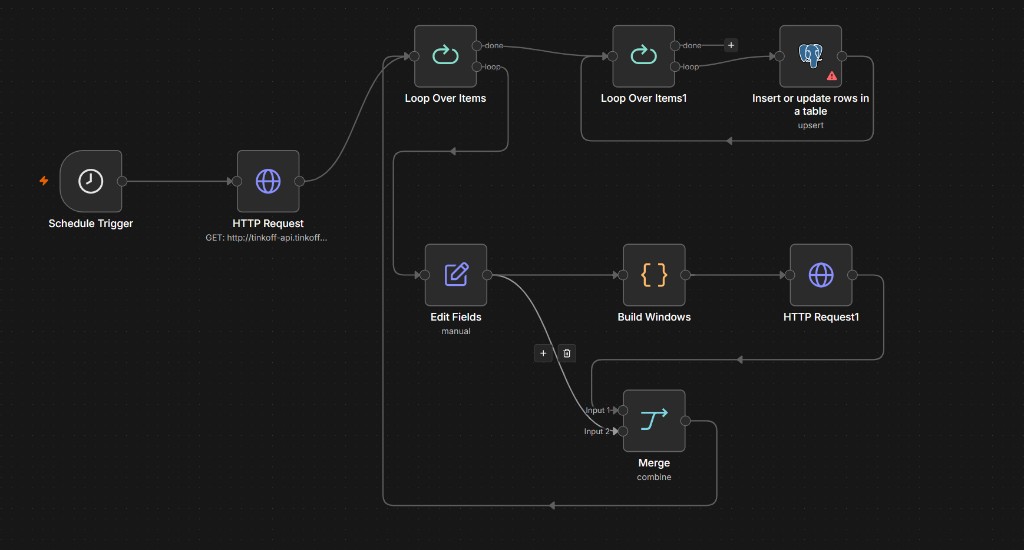The image size is (1024, 550).
Task: Open the Build Windows code node
Action: [654, 275]
